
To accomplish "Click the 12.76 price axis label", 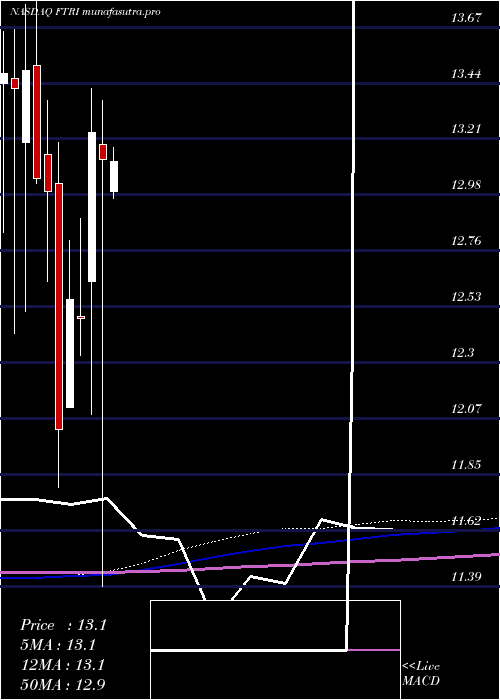I will pyautogui.click(x=467, y=241).
